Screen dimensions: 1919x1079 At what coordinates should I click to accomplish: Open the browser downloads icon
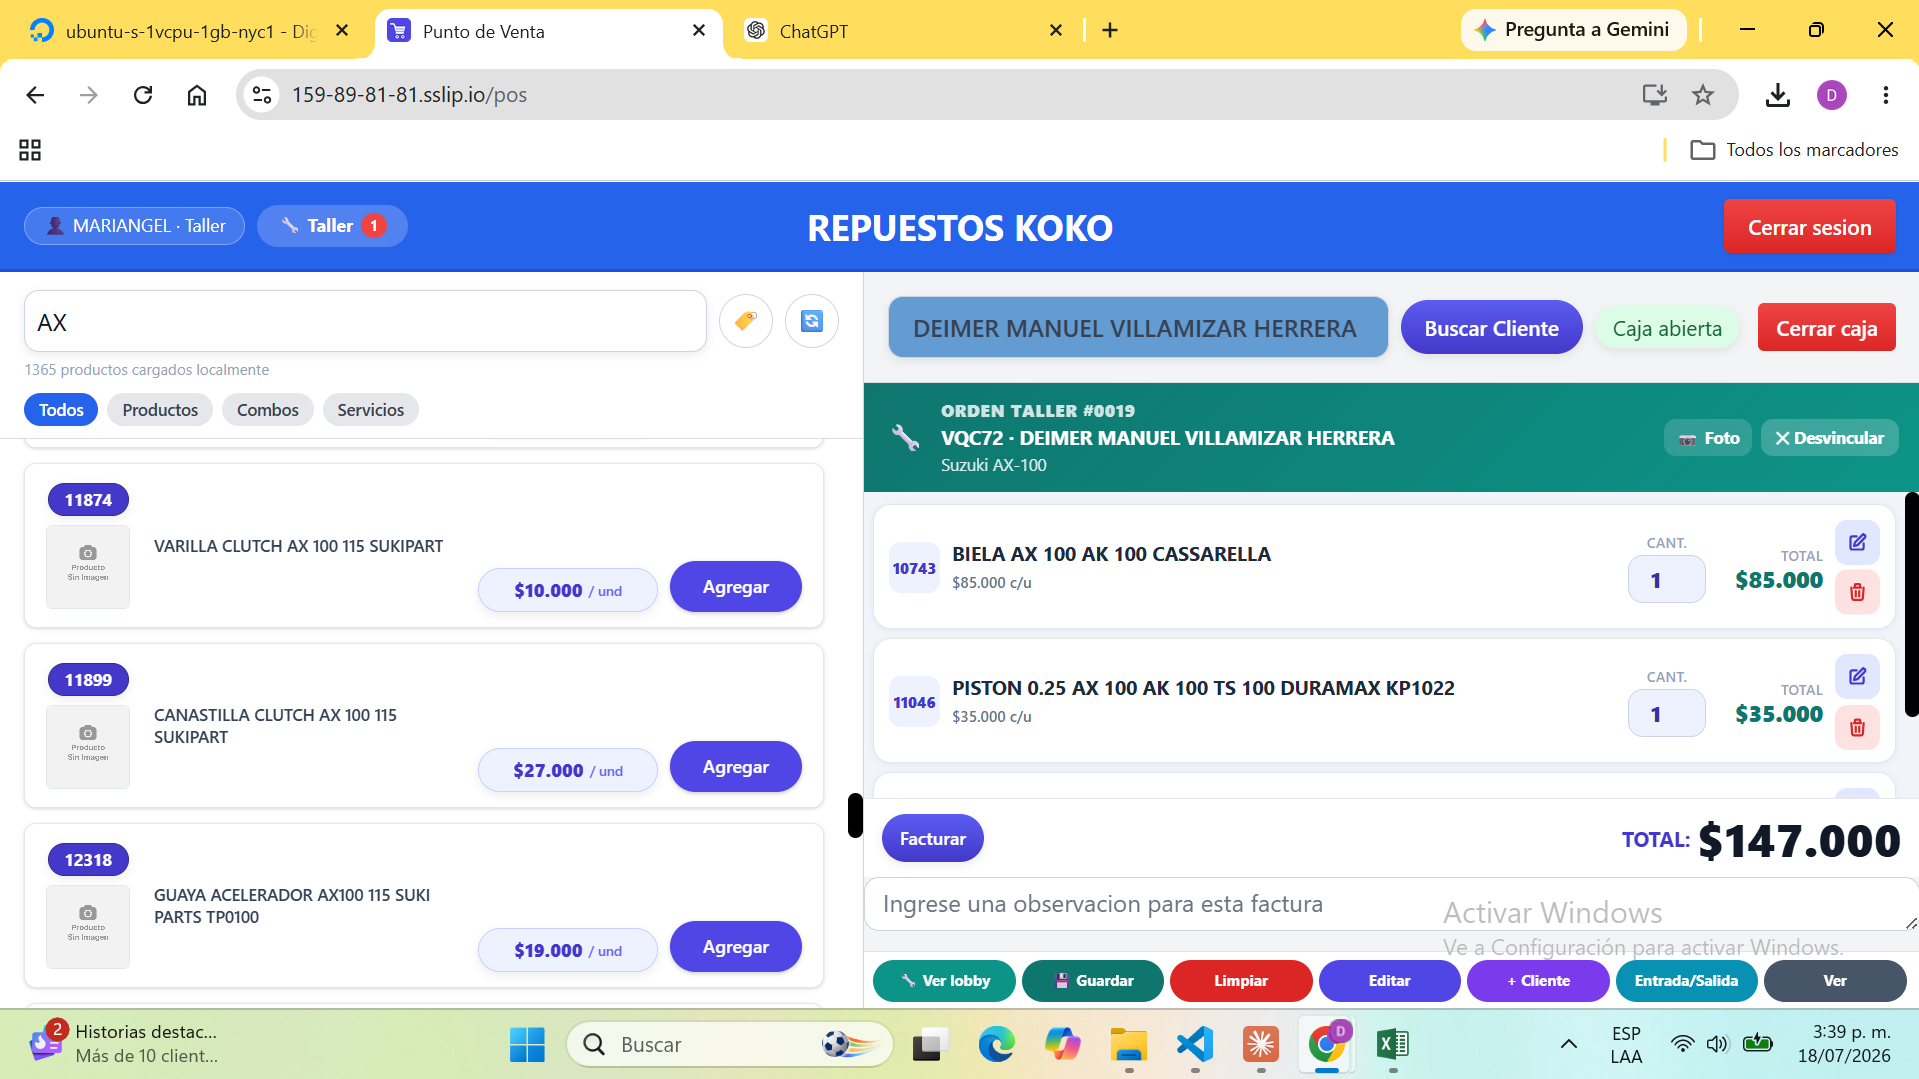(x=1777, y=95)
